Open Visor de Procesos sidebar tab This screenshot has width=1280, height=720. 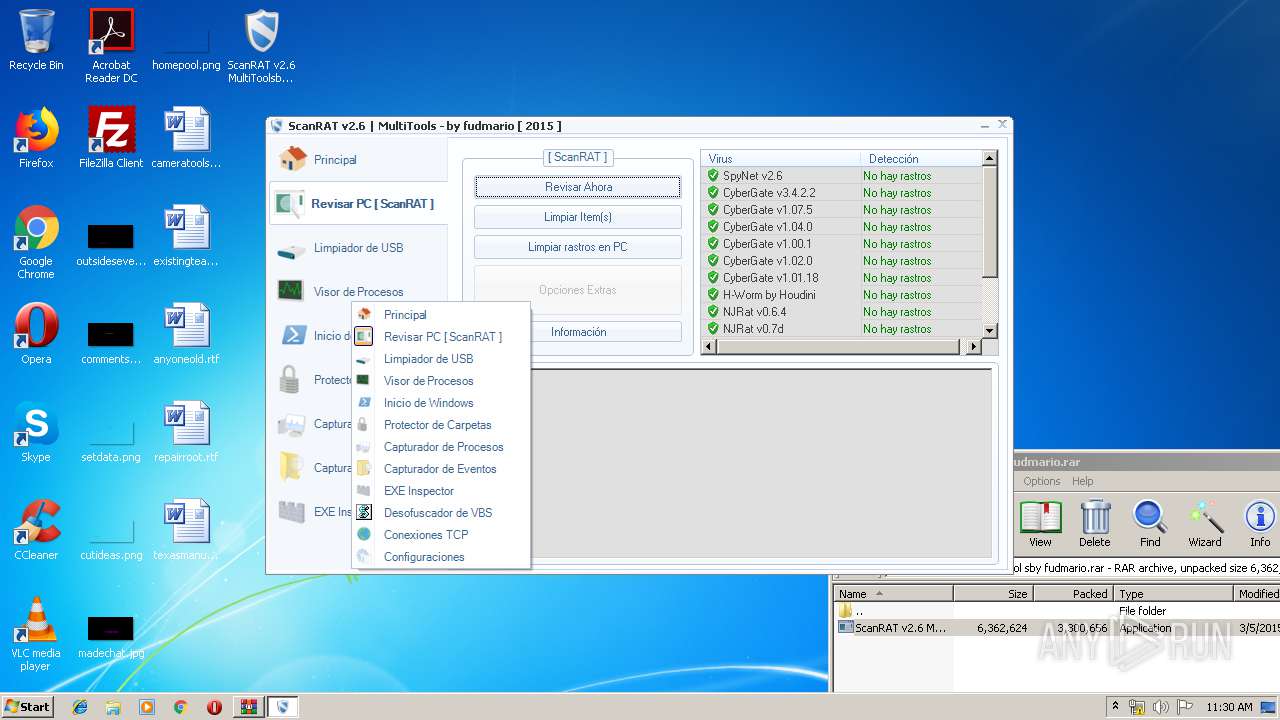(358, 292)
